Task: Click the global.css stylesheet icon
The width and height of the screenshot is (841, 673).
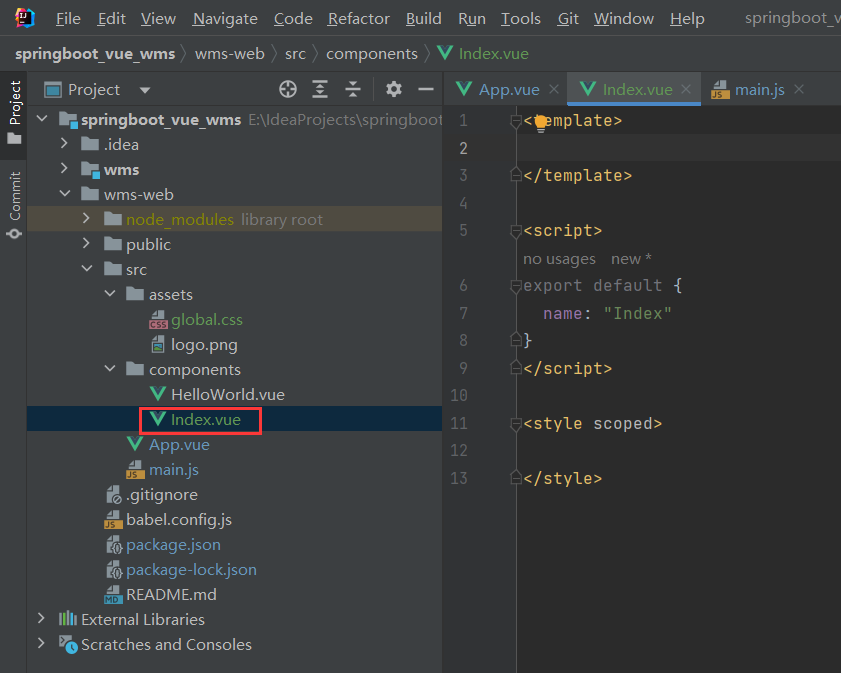Action: click(159, 320)
